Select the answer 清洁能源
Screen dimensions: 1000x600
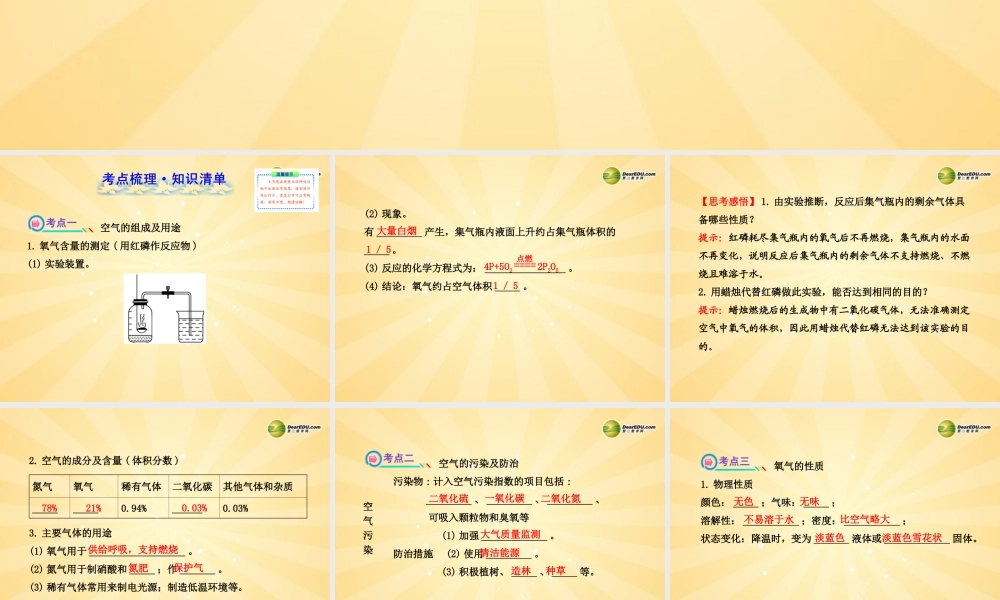click(x=501, y=553)
